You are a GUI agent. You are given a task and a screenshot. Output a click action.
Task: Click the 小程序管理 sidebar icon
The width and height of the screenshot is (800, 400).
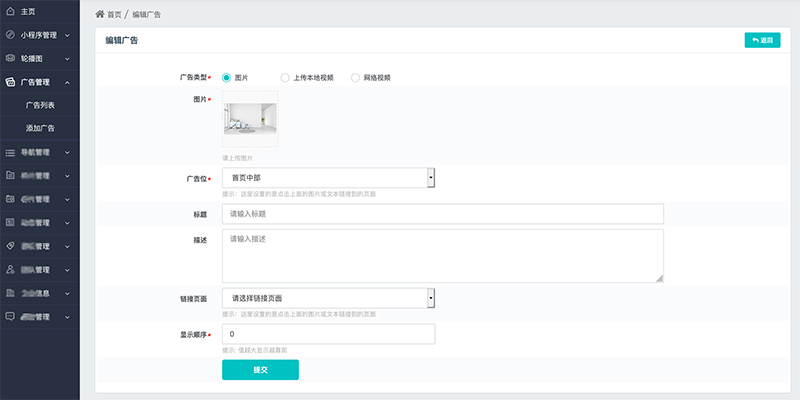tap(10, 35)
